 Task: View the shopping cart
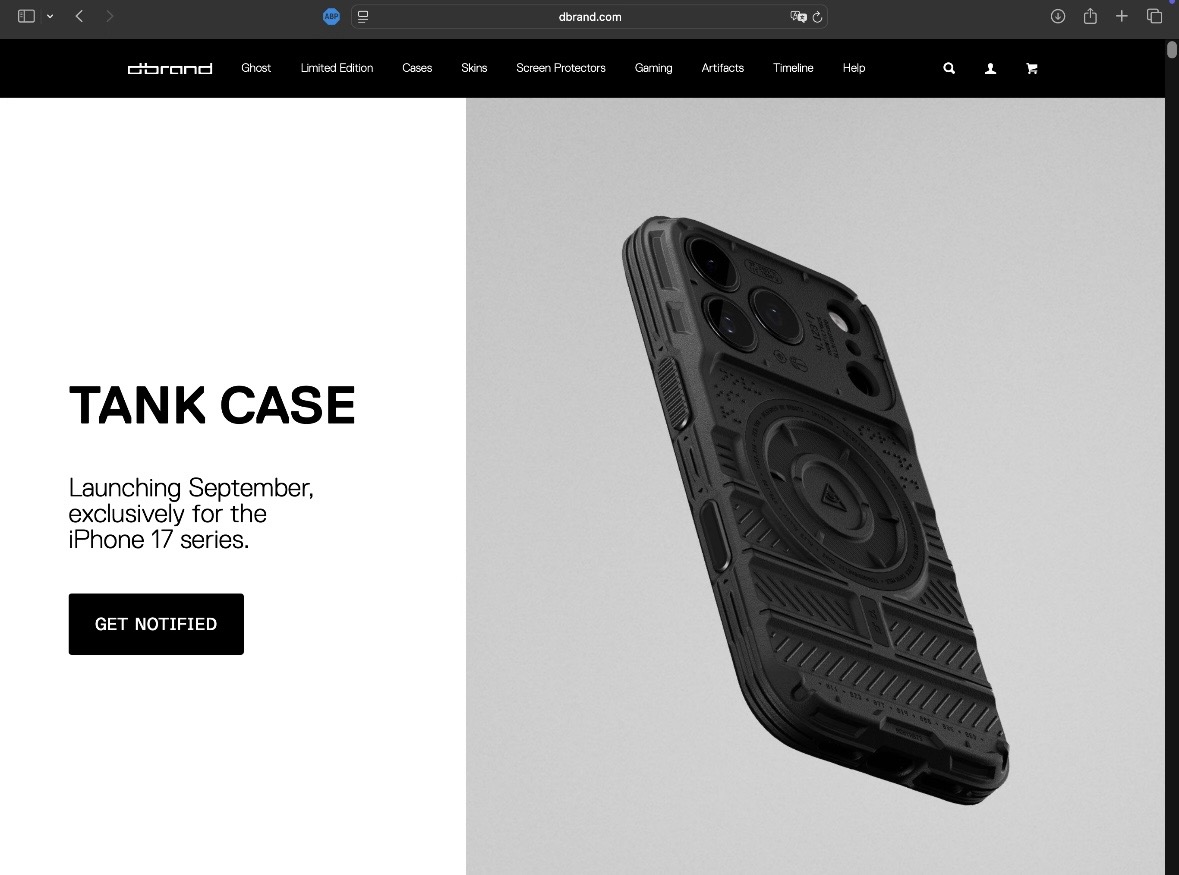1032,68
